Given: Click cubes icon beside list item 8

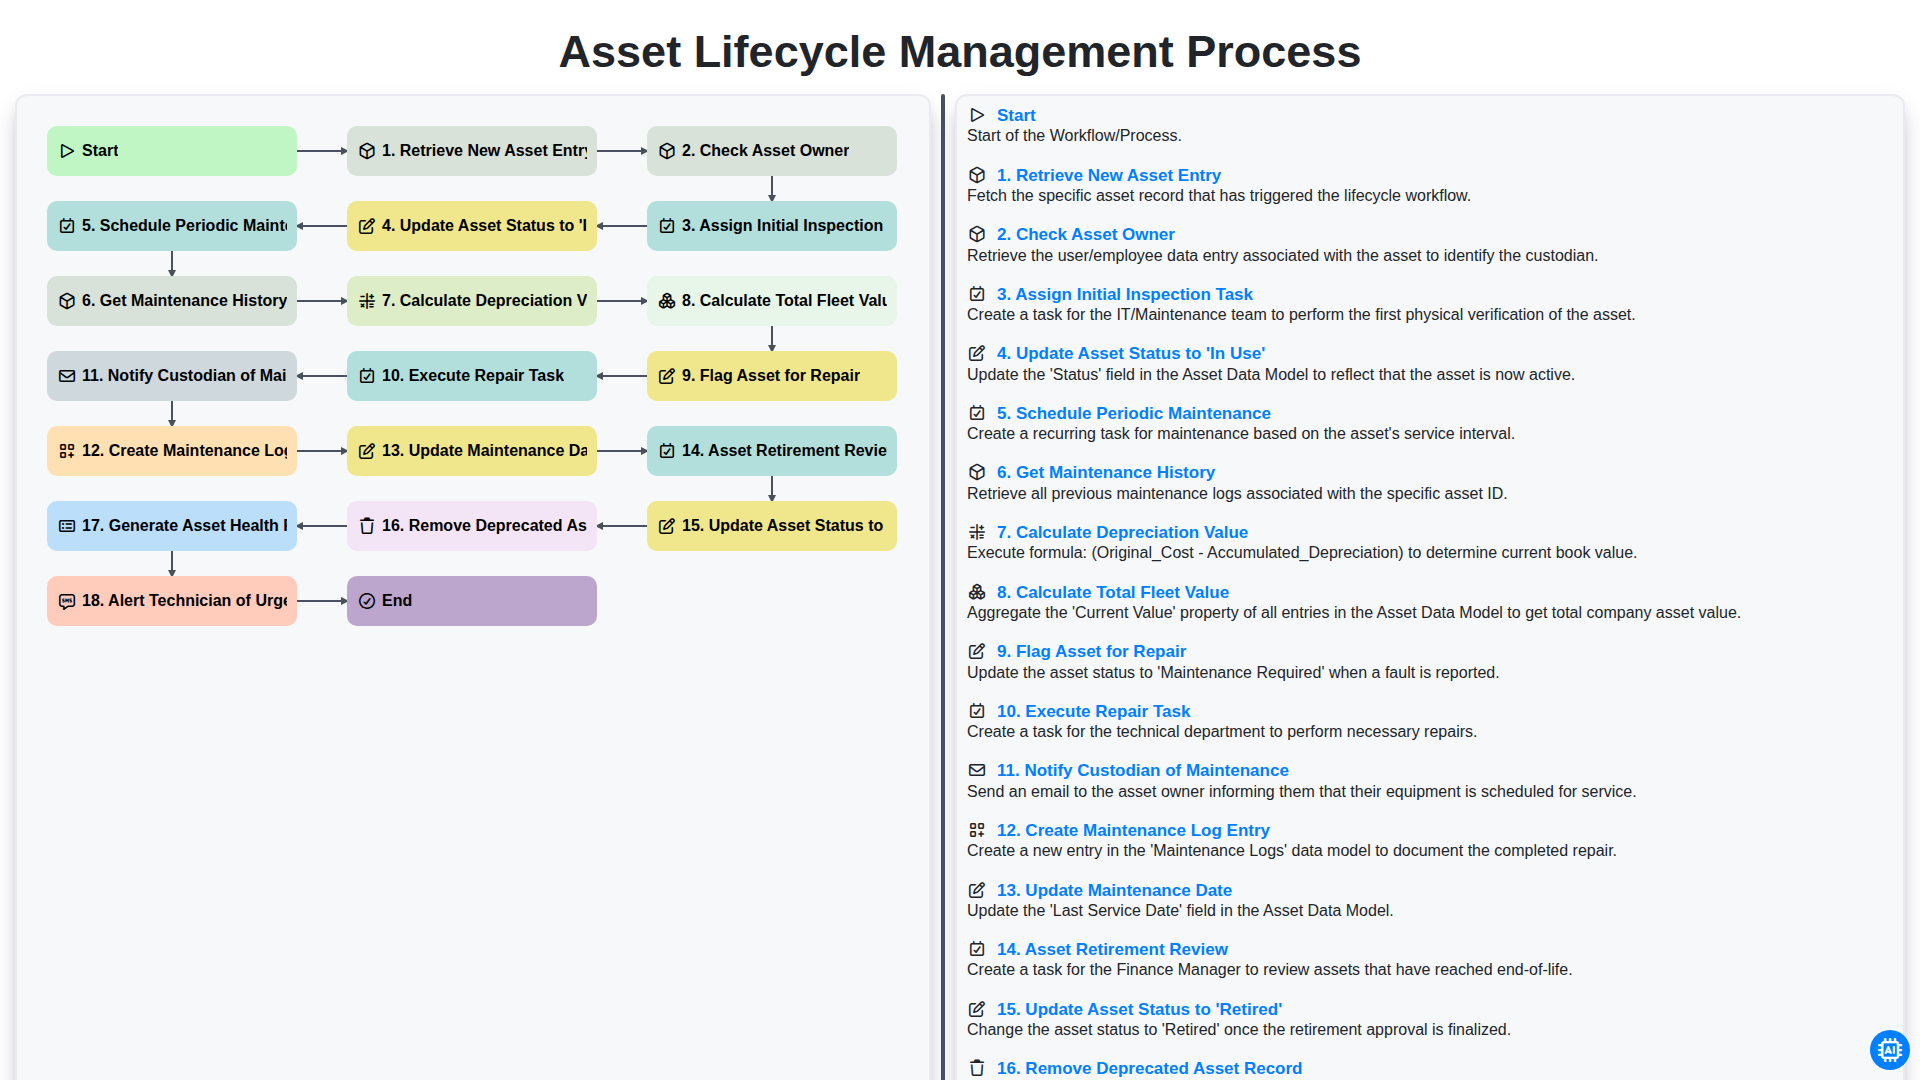Looking at the screenshot, I should pyautogui.click(x=977, y=592).
